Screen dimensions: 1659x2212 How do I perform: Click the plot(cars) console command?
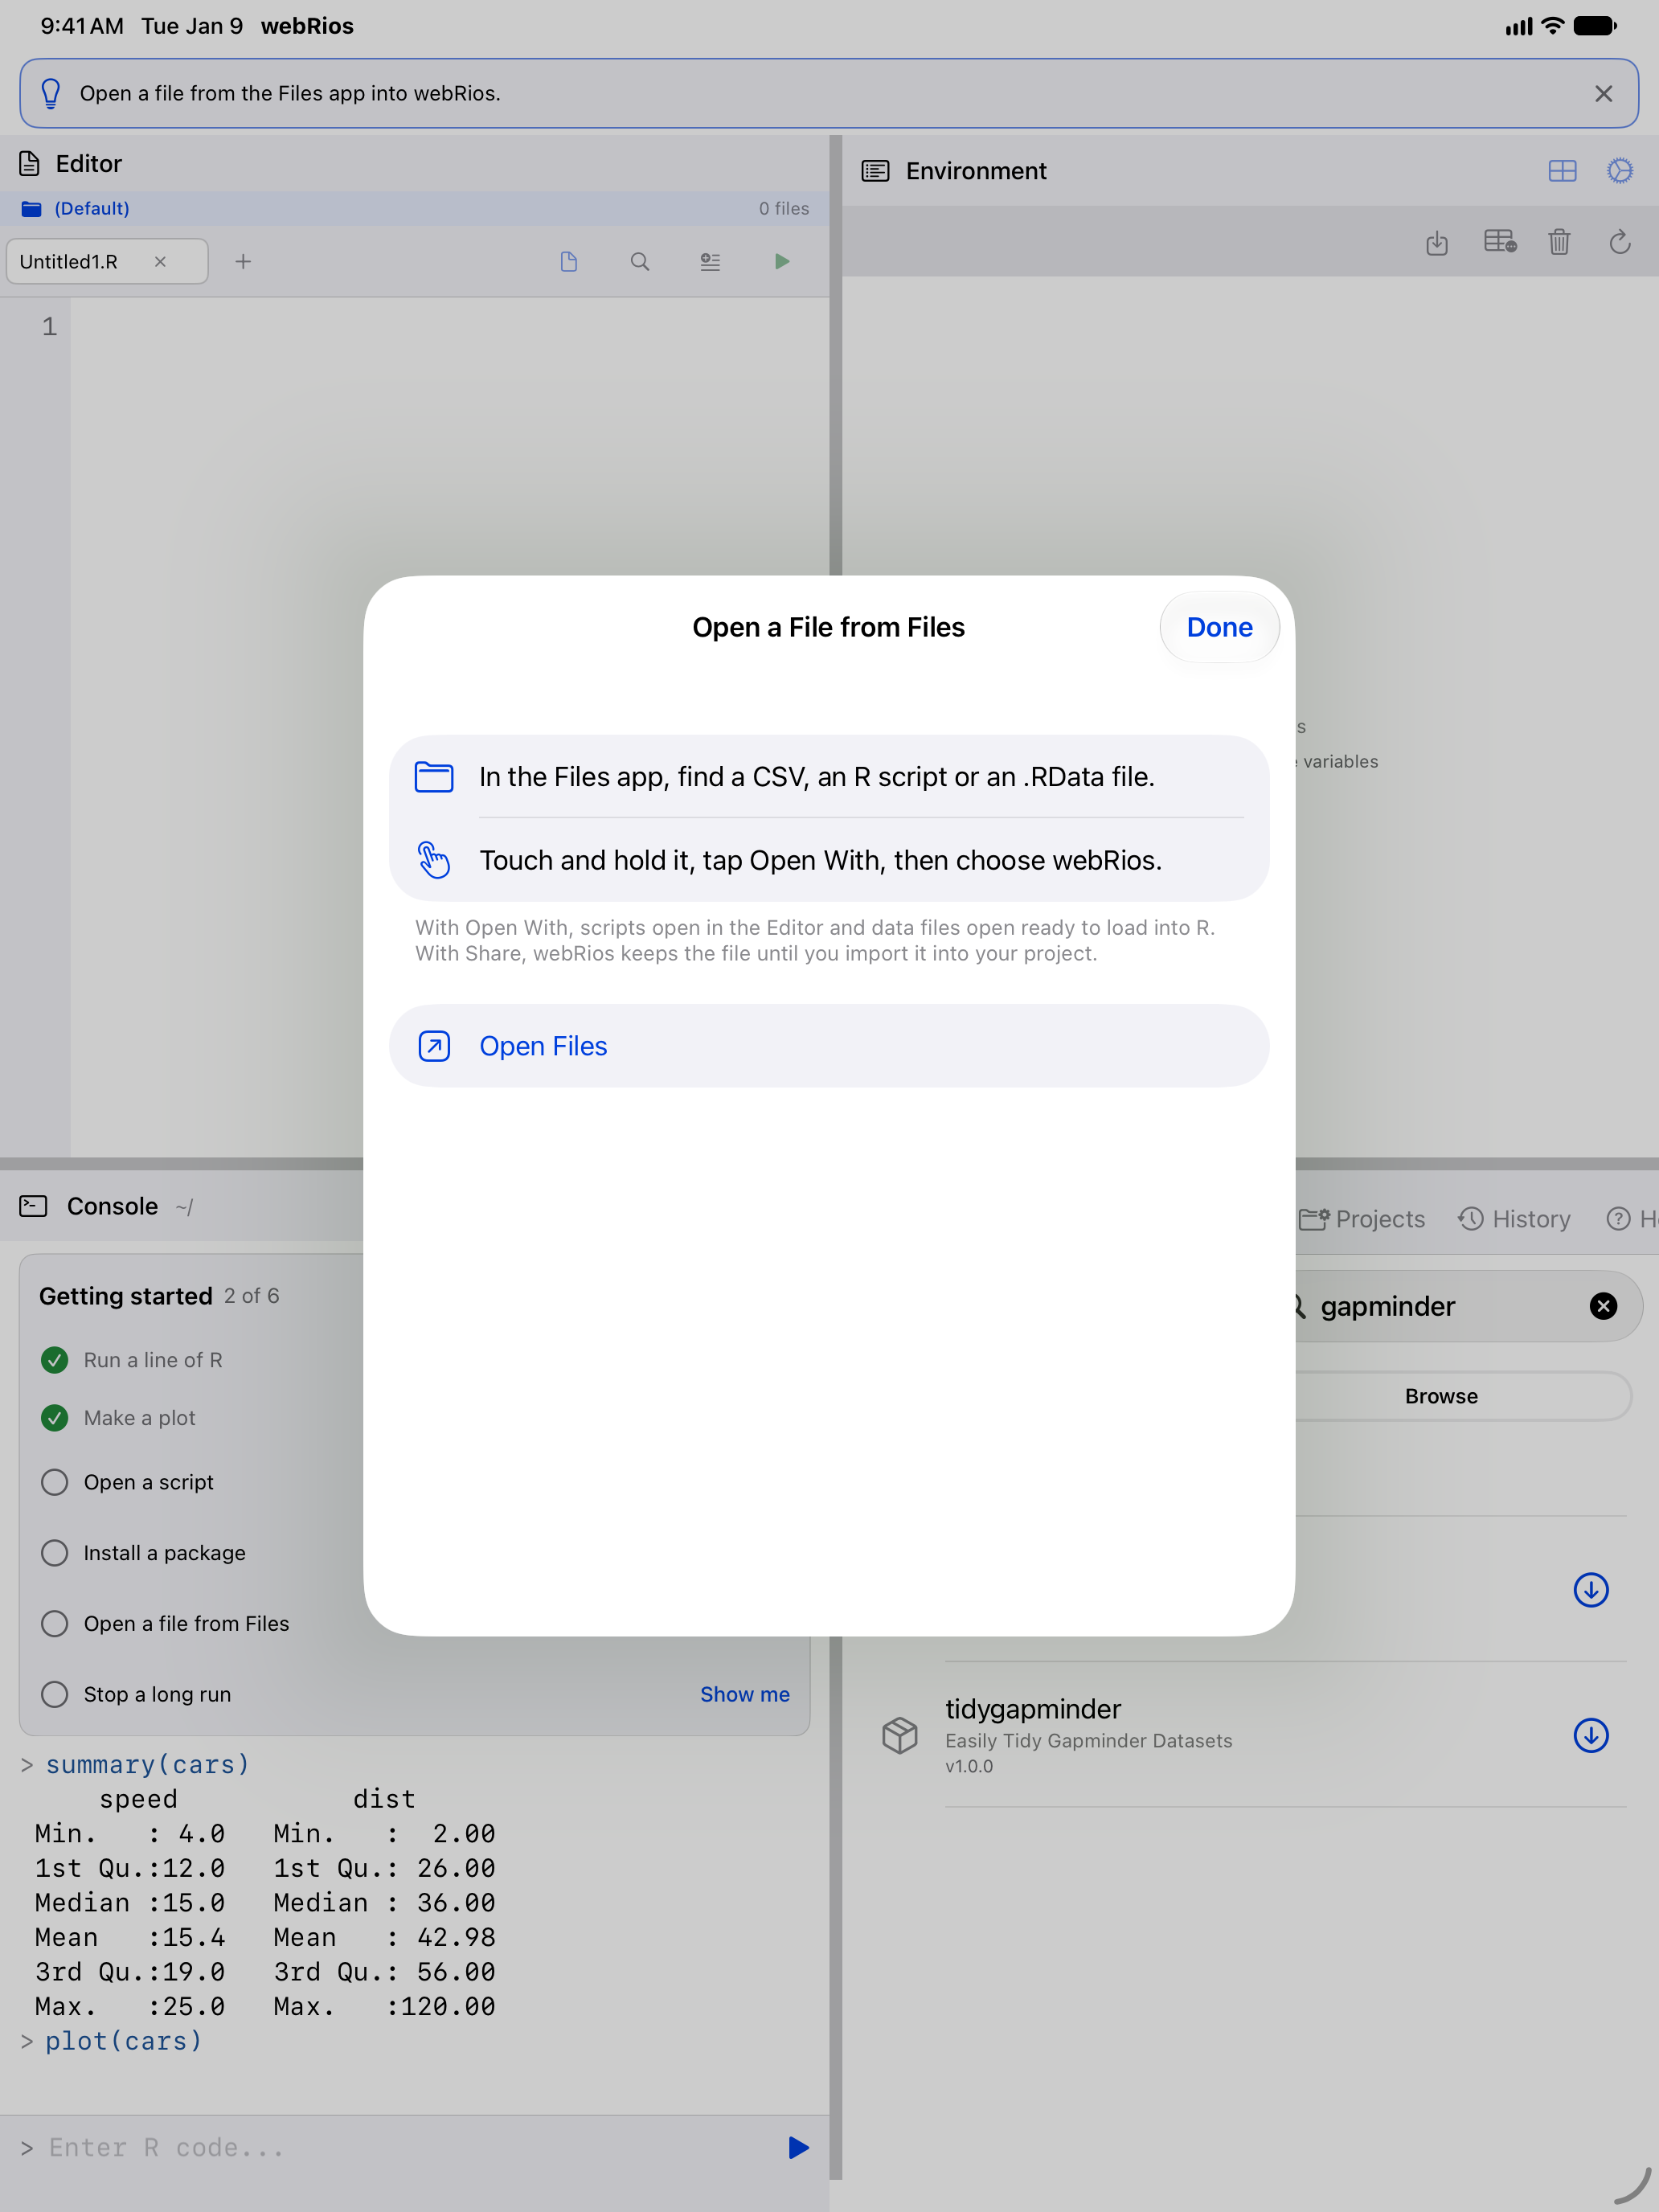[x=124, y=2041]
